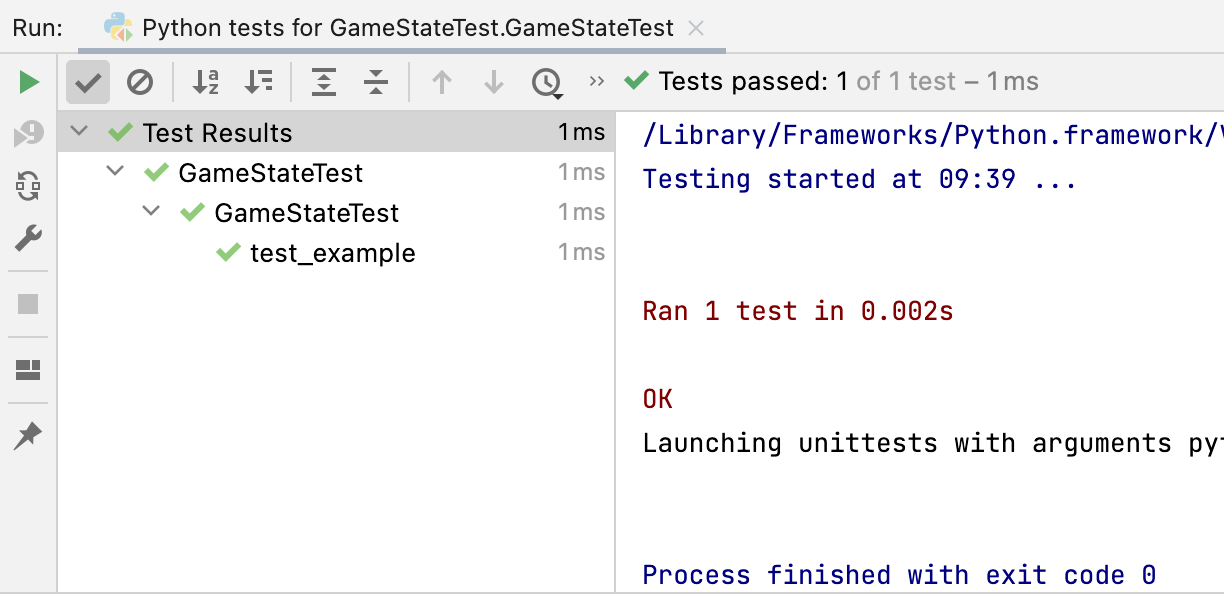Image resolution: width=1224 pixels, height=594 pixels.
Task: Click the rerun failed tests icon
Action: point(29,134)
